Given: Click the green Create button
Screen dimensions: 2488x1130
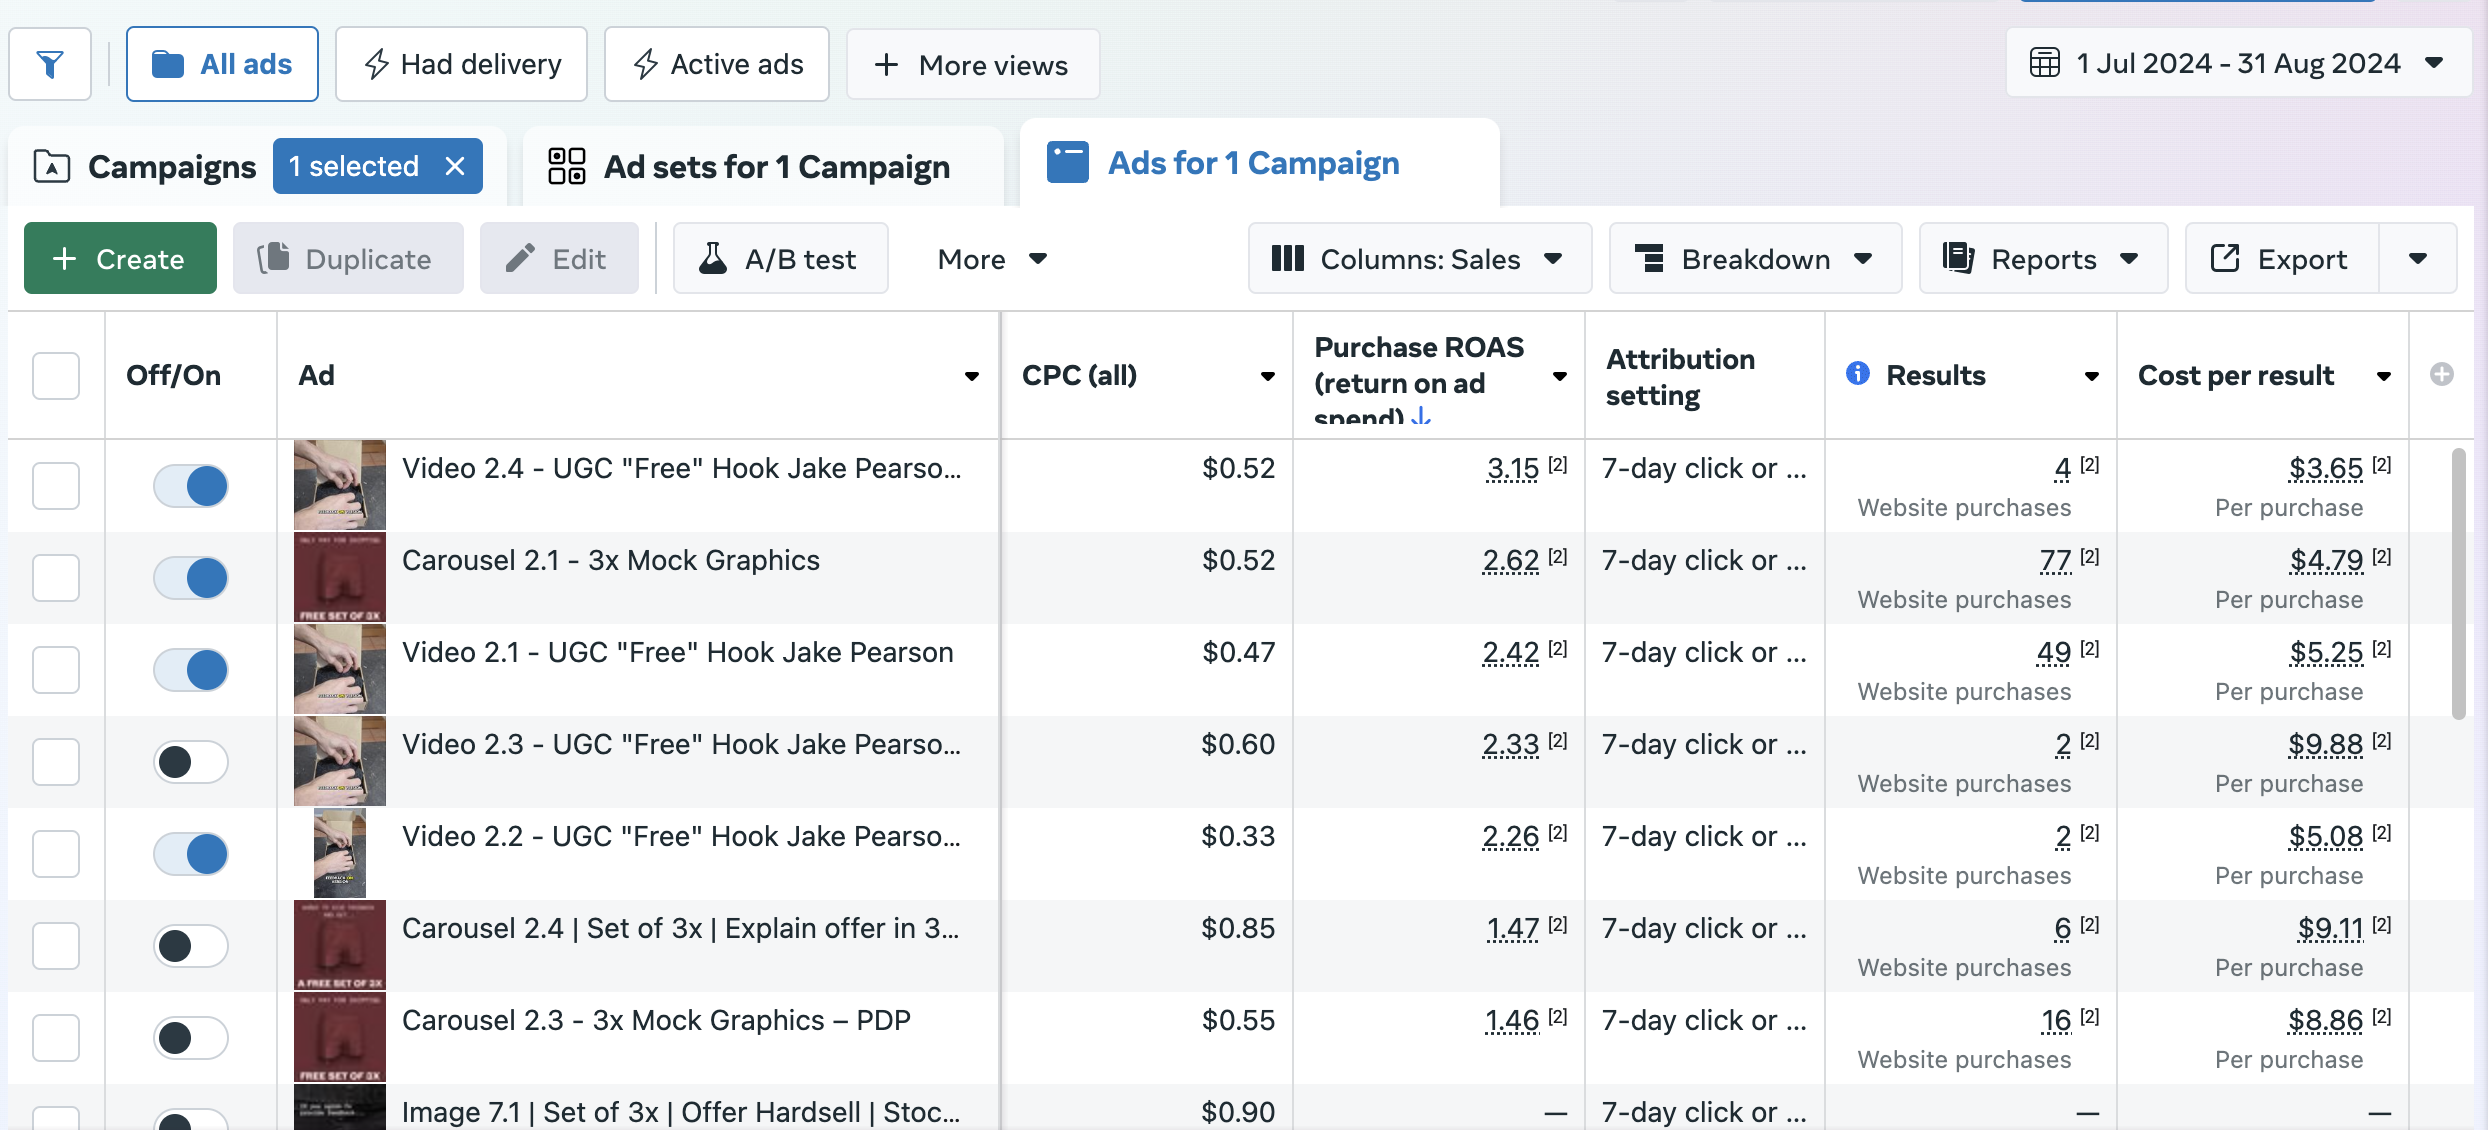Looking at the screenshot, I should (120, 259).
